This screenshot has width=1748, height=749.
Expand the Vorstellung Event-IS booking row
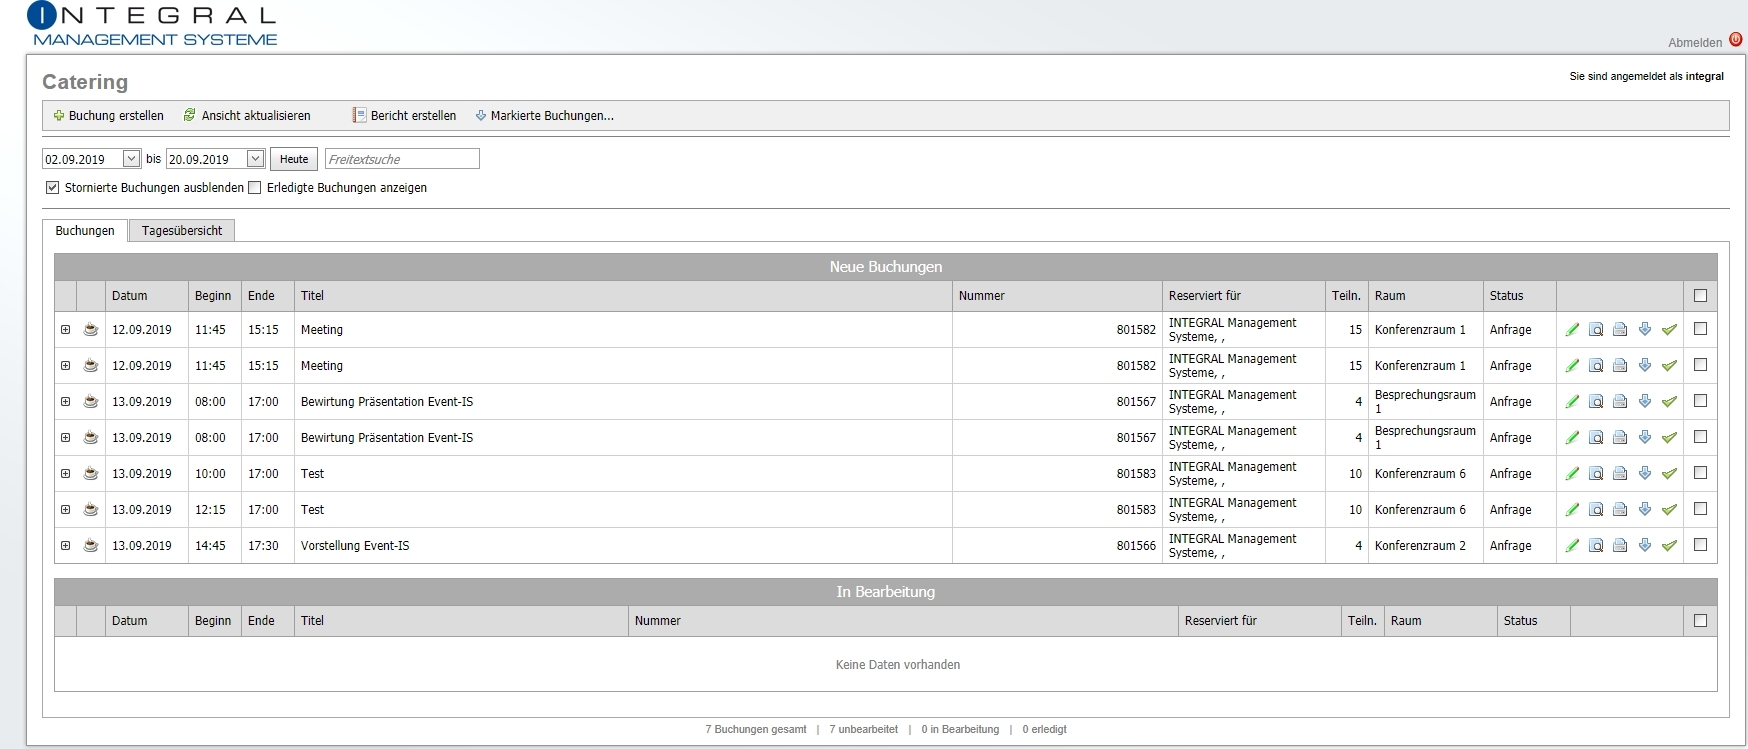(65, 546)
